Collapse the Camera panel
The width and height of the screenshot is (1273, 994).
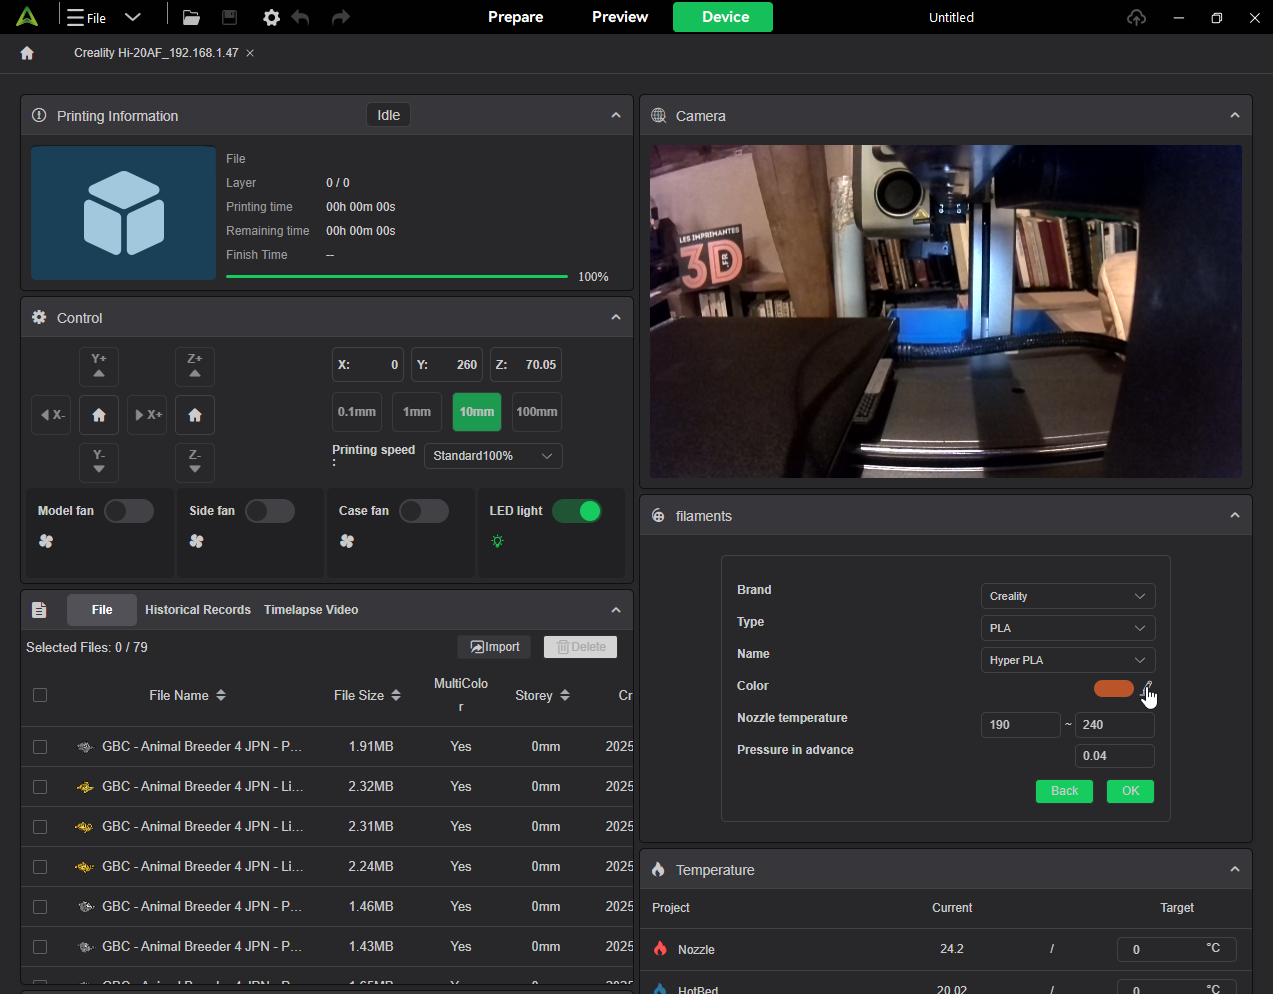1234,116
